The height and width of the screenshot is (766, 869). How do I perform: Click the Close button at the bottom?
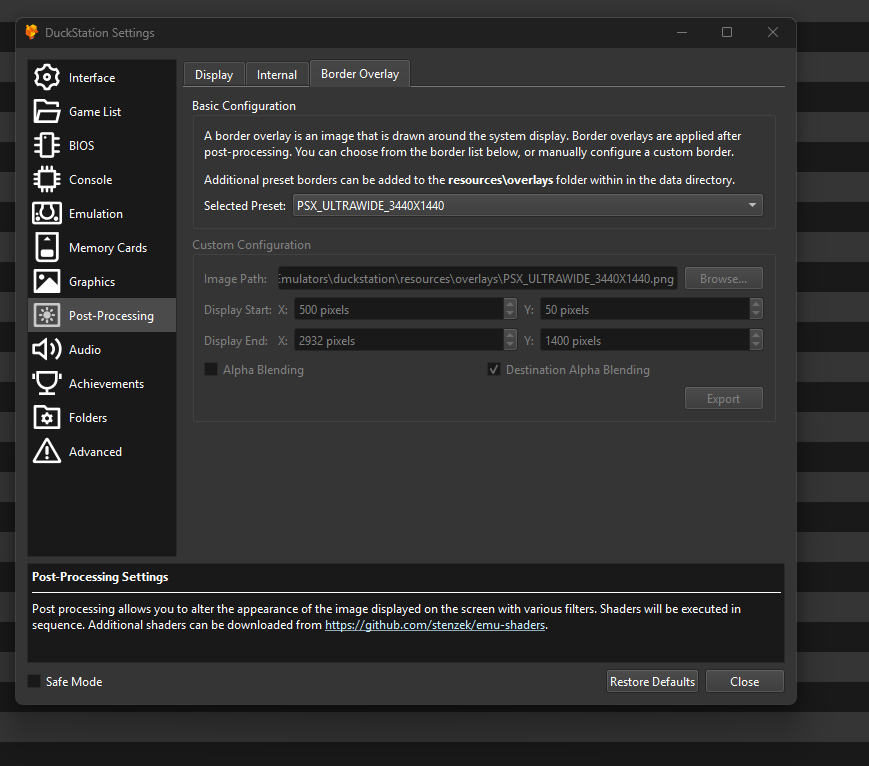coord(744,681)
